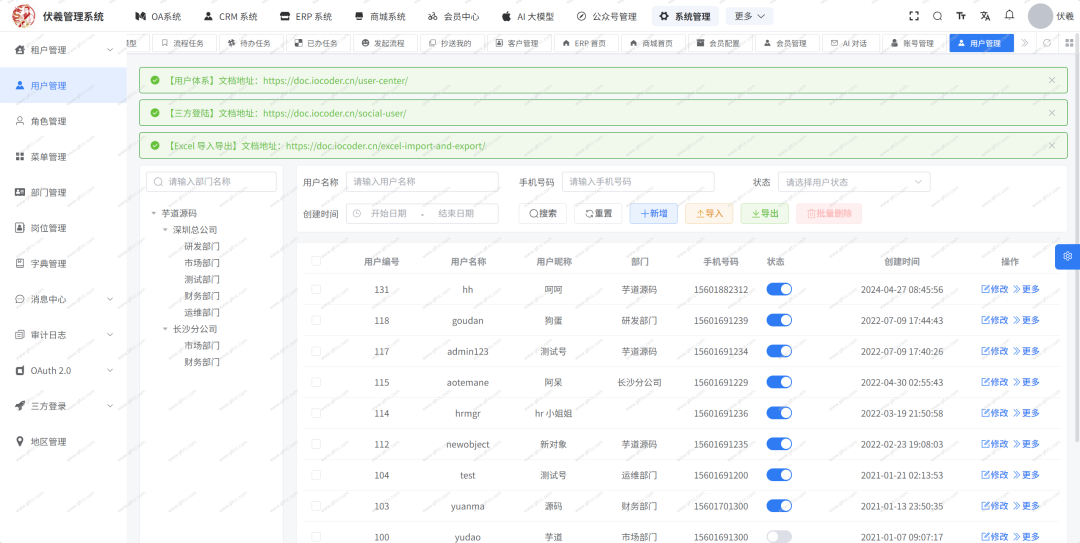
Task: Open 岗位管理 in sidebar
Action: 63,228
